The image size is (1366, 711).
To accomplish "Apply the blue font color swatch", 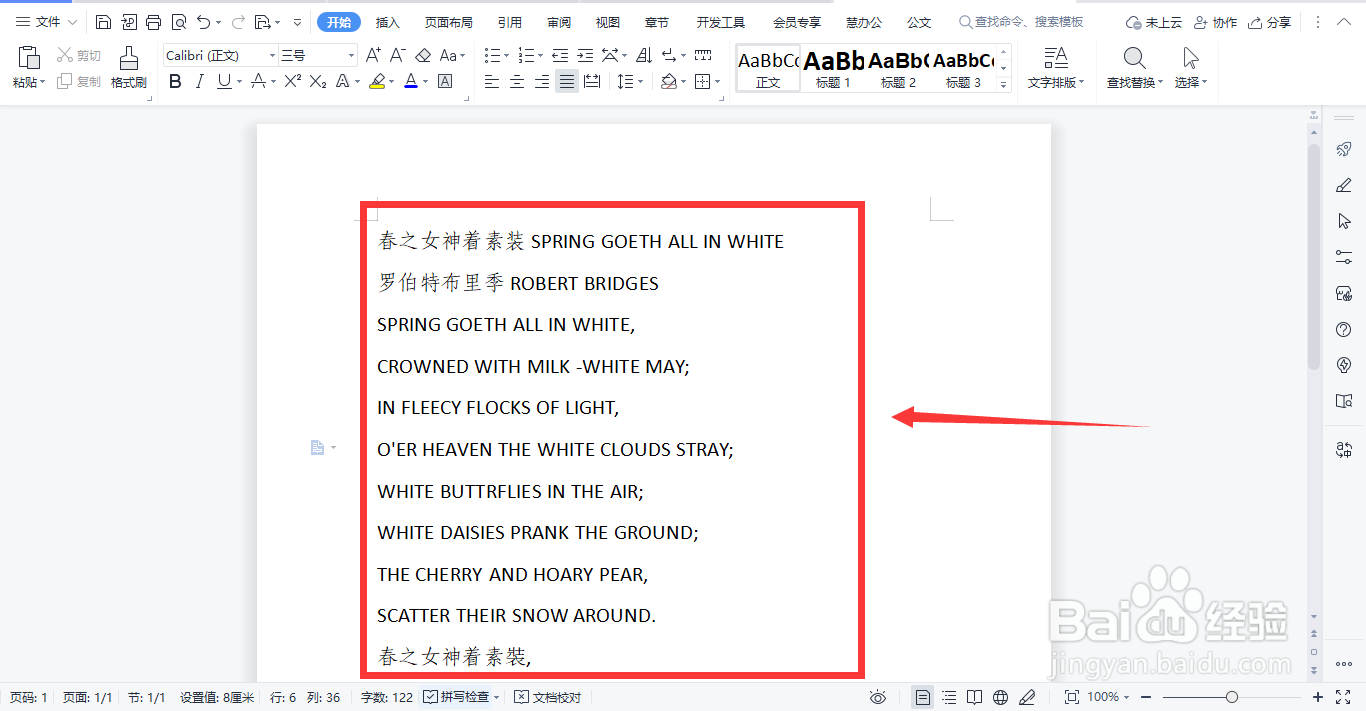I will 410,81.
